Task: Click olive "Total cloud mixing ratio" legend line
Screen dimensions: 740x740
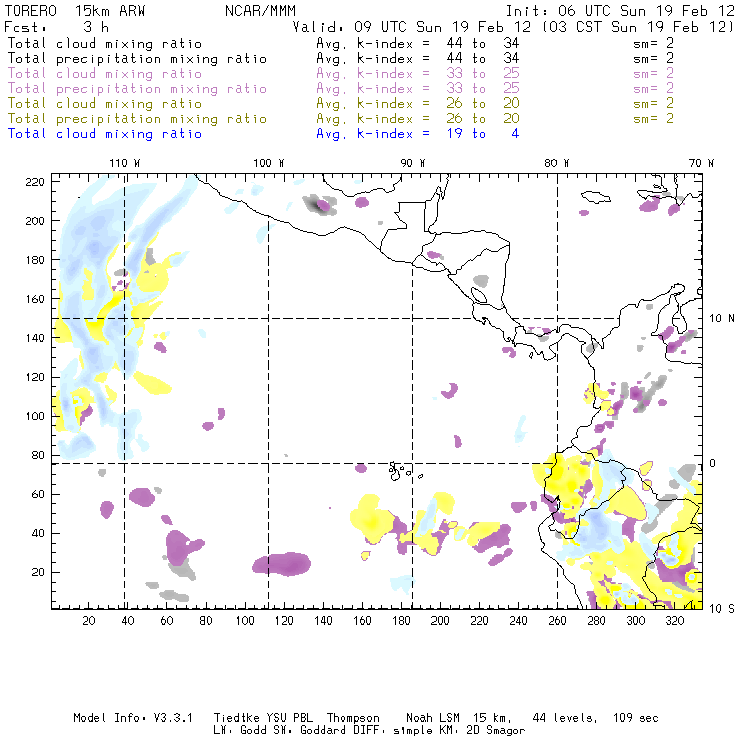Action: 105,104
